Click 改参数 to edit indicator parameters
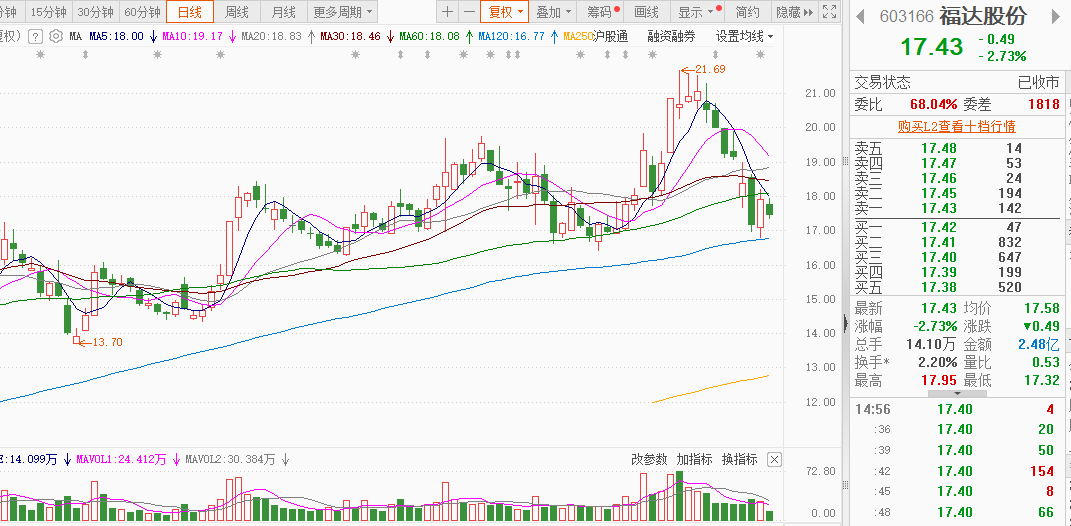The image size is (1071, 526). [648, 460]
